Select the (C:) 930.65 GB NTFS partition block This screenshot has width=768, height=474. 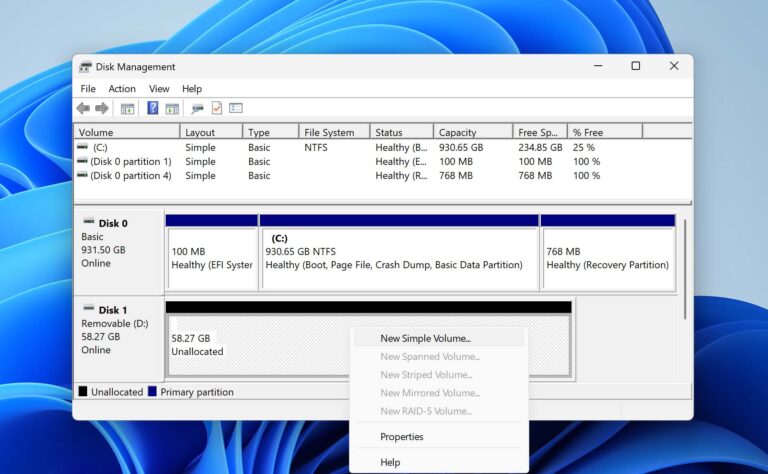[399, 252]
